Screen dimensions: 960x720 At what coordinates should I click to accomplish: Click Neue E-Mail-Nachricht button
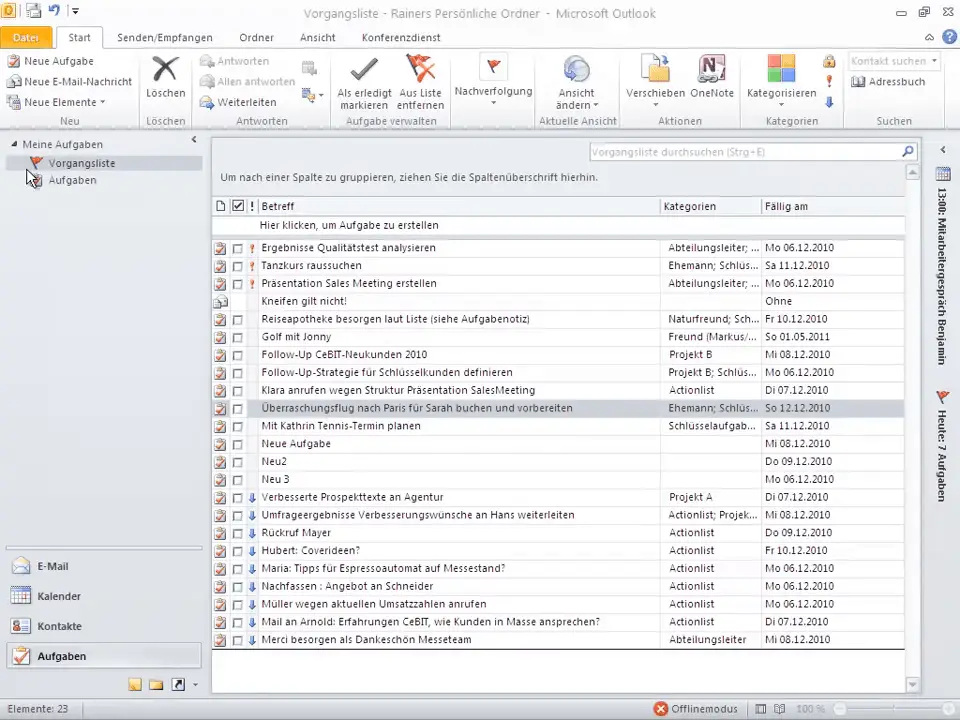point(69,82)
